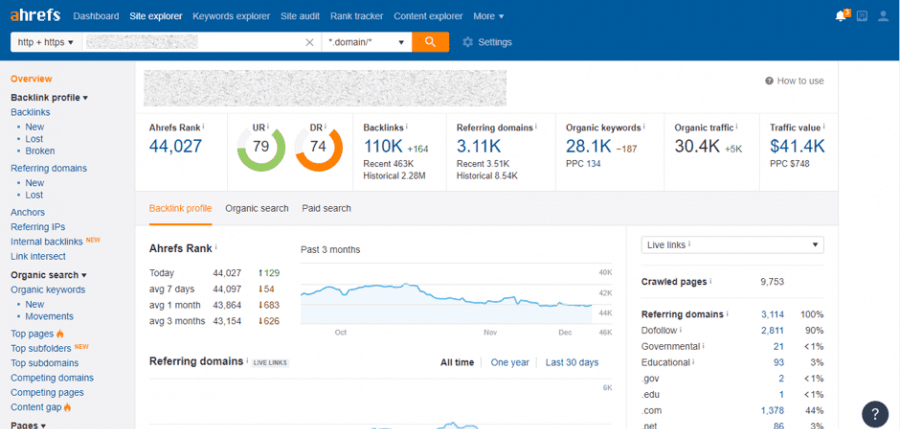This screenshot has width=900, height=429.
Task: Click the Settings gear icon
Action: tap(468, 42)
